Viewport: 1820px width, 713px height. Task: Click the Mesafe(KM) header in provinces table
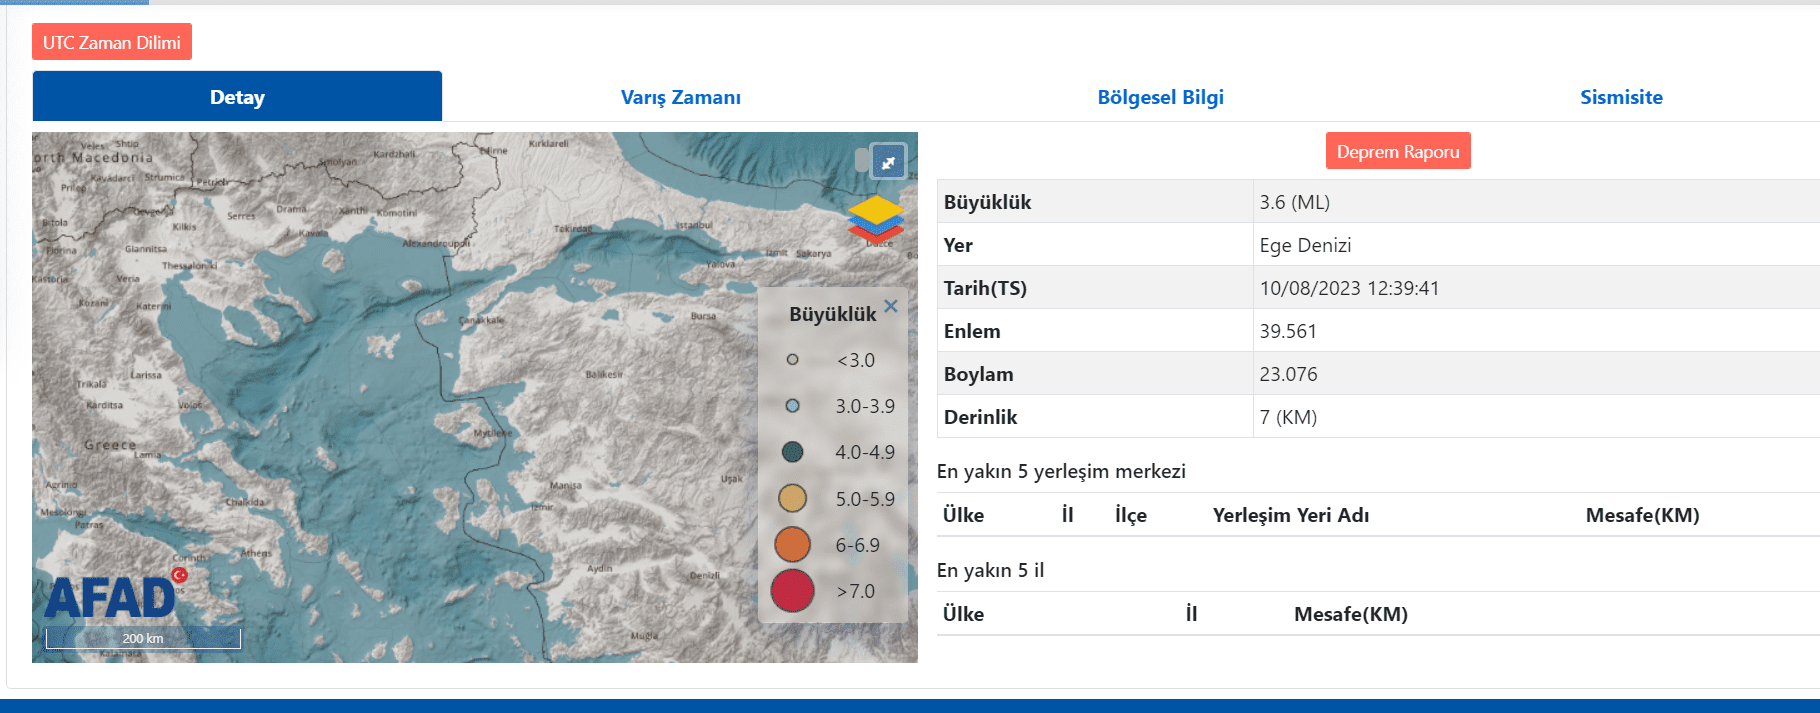1351,614
